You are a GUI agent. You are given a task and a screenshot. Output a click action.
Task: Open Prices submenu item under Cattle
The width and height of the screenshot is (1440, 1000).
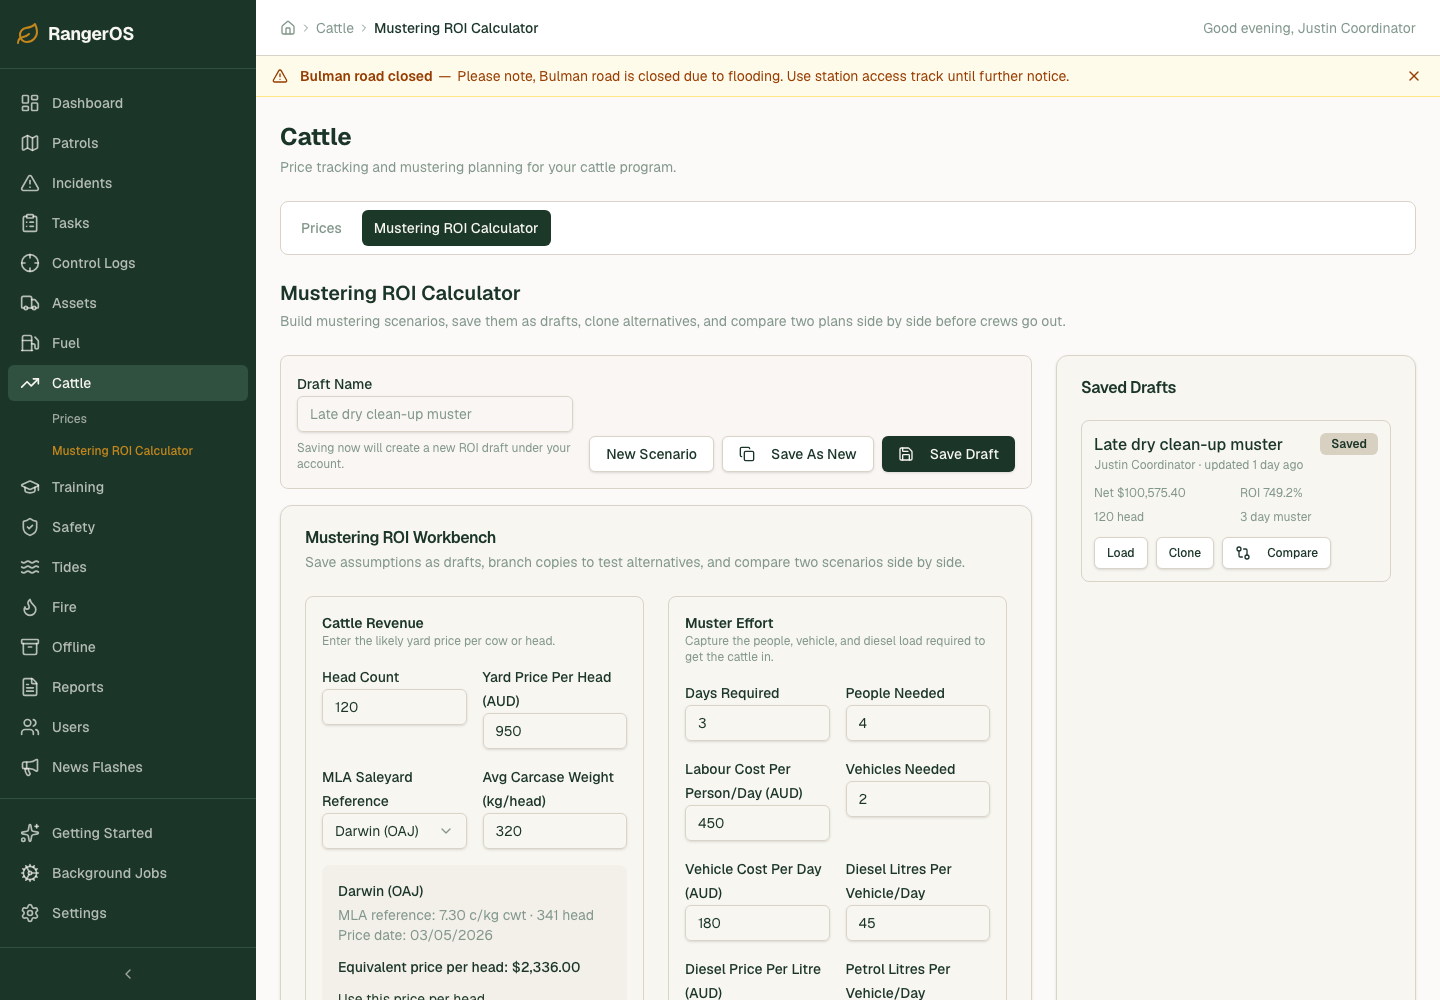[70, 419]
